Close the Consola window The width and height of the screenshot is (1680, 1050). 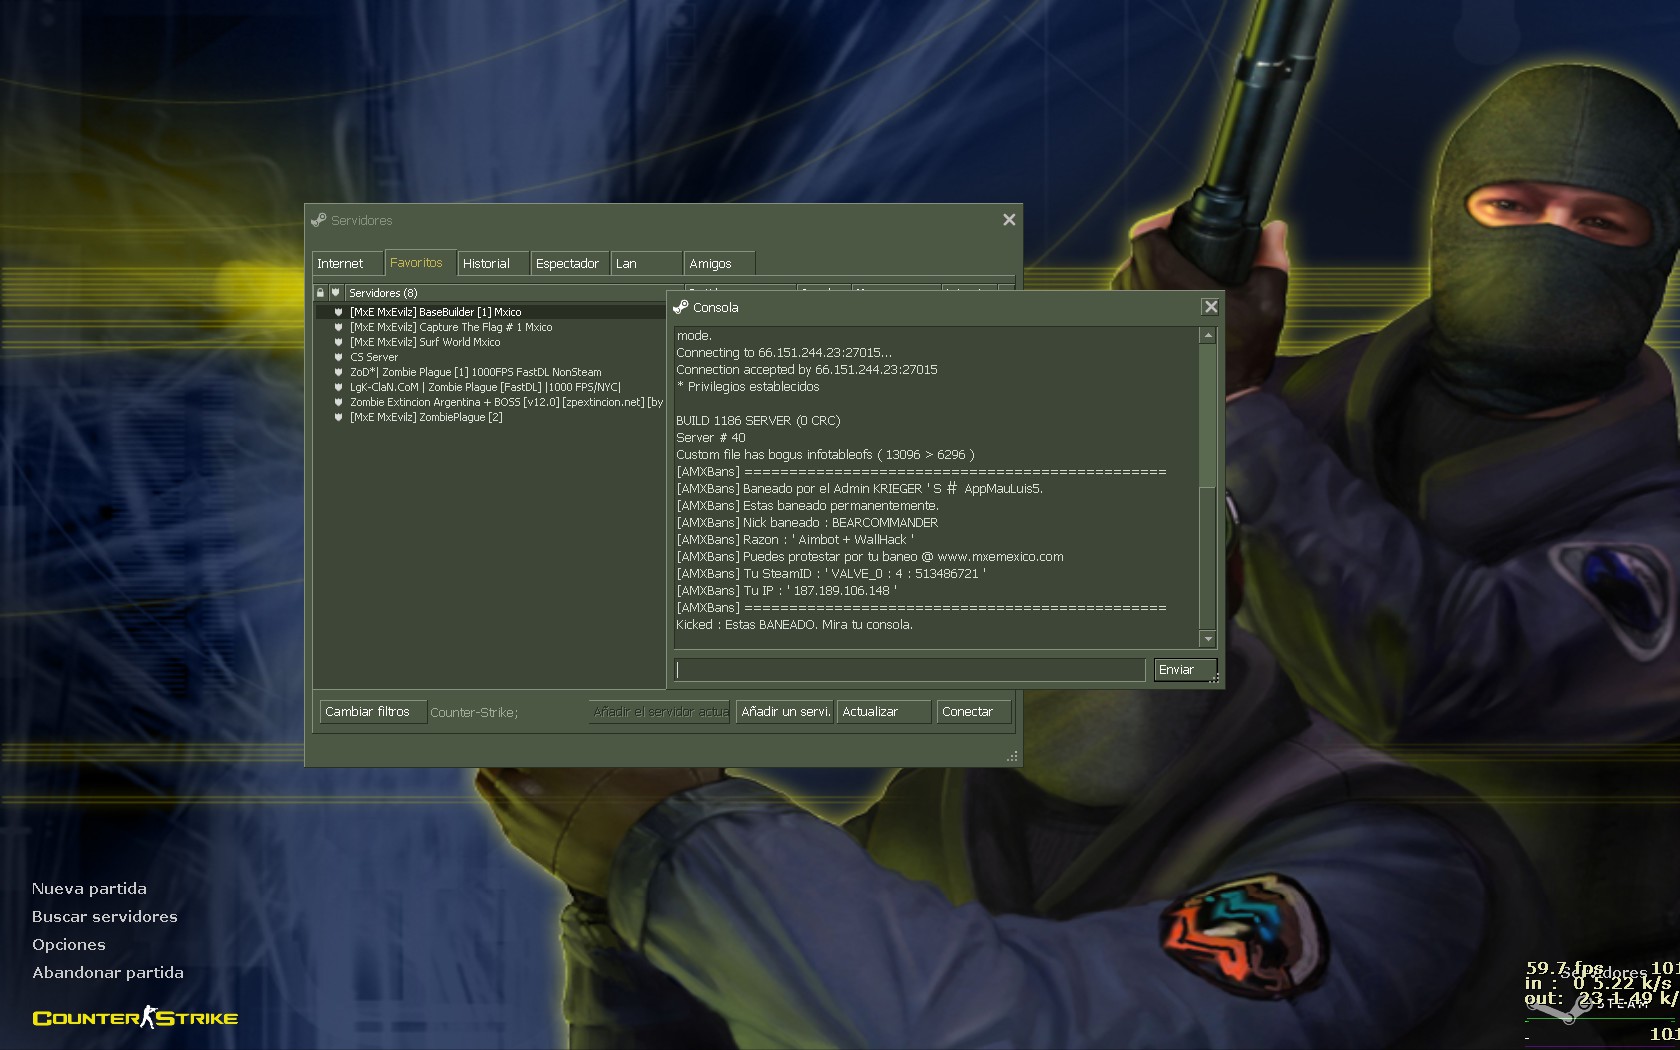coord(1211,307)
